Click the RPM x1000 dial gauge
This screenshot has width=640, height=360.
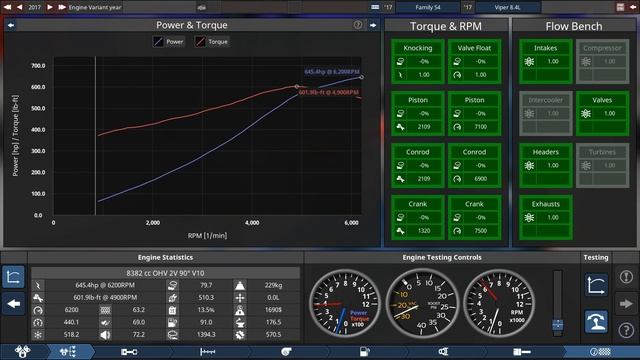point(499,303)
